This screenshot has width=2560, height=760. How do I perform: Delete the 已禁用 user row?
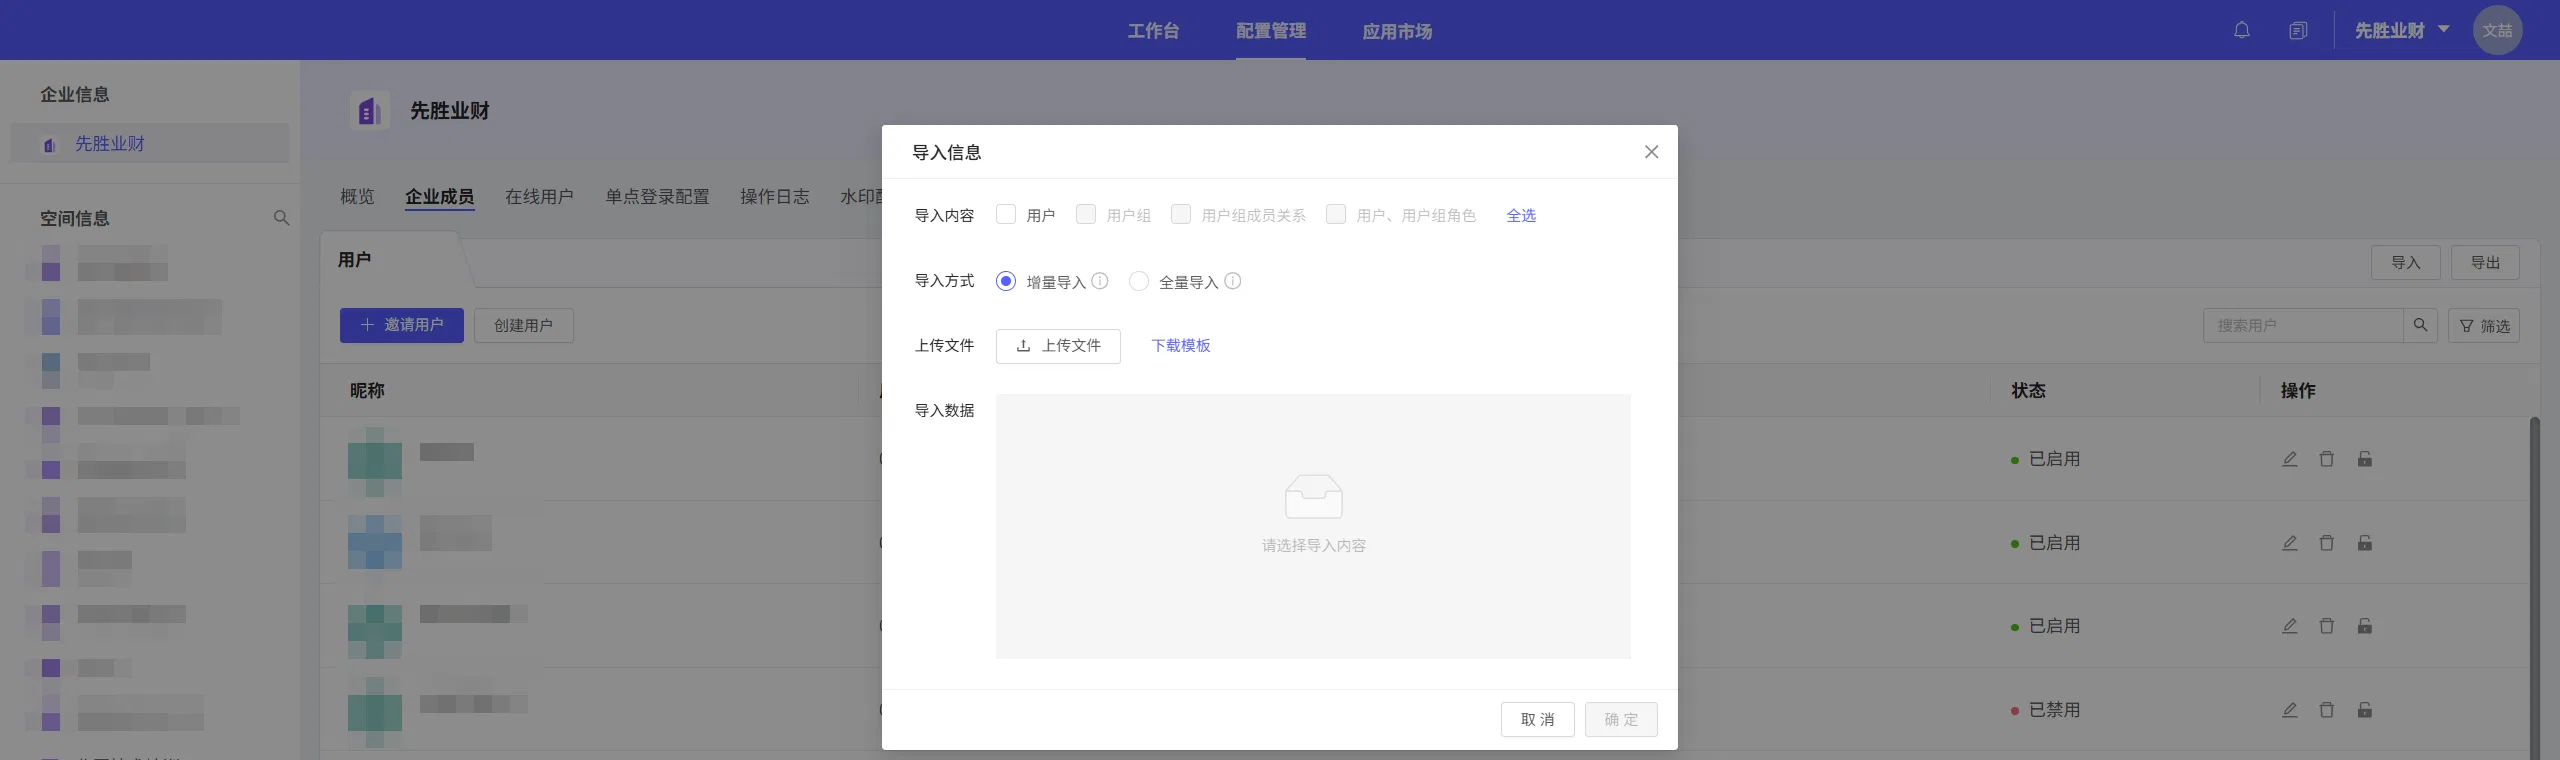click(2327, 710)
